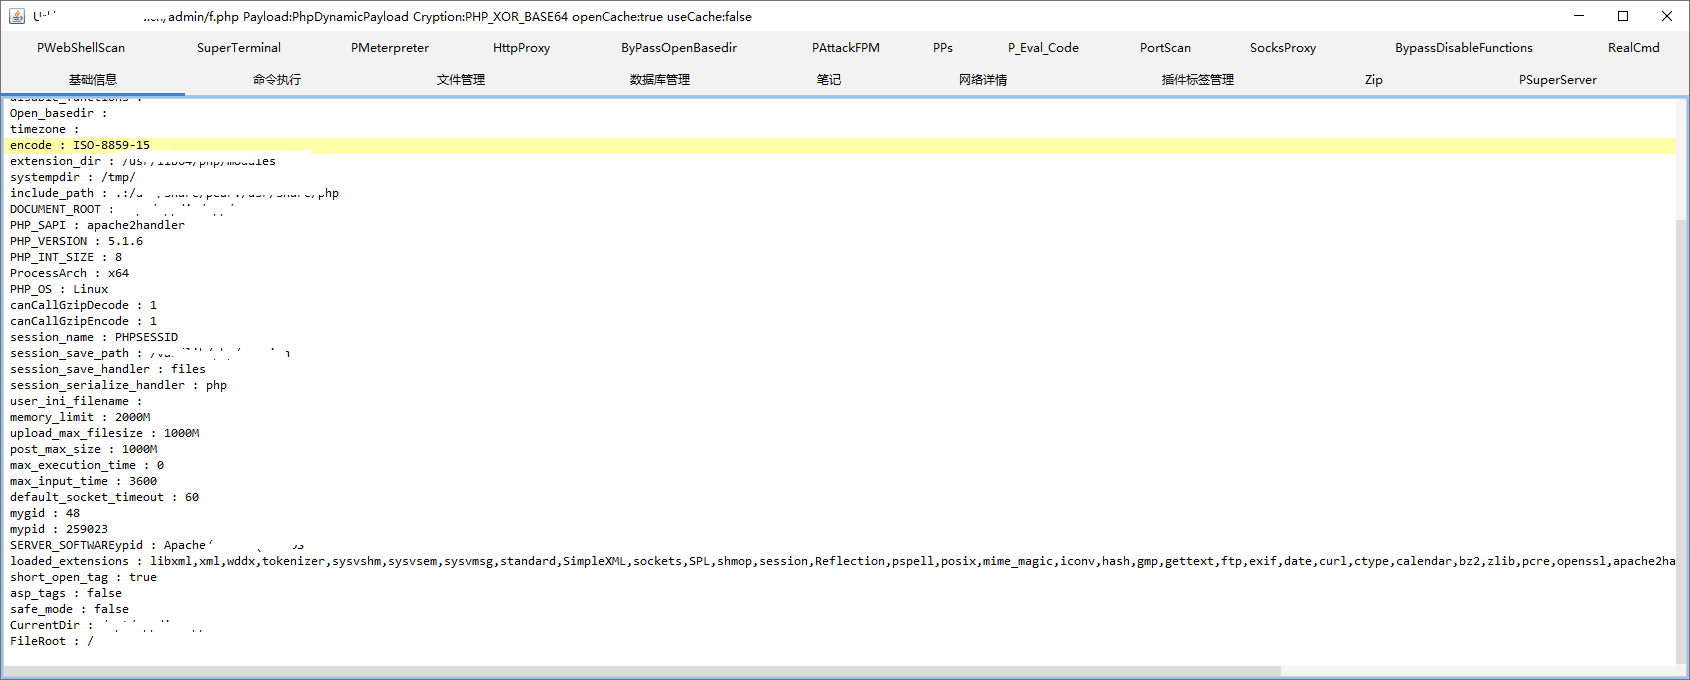Switch to the PAttackFPM tab
1690x680 pixels.
pos(846,48)
